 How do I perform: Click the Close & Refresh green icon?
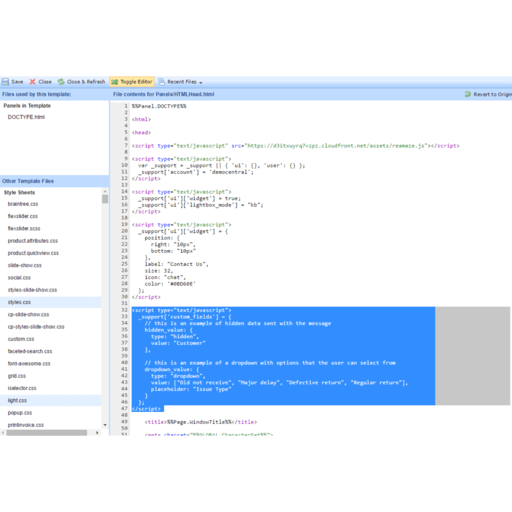point(61,82)
